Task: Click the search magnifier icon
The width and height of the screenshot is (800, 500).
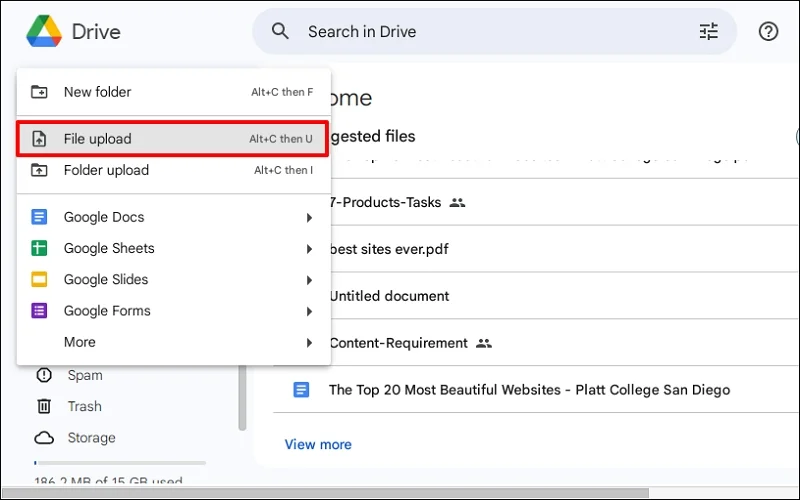Action: click(280, 31)
